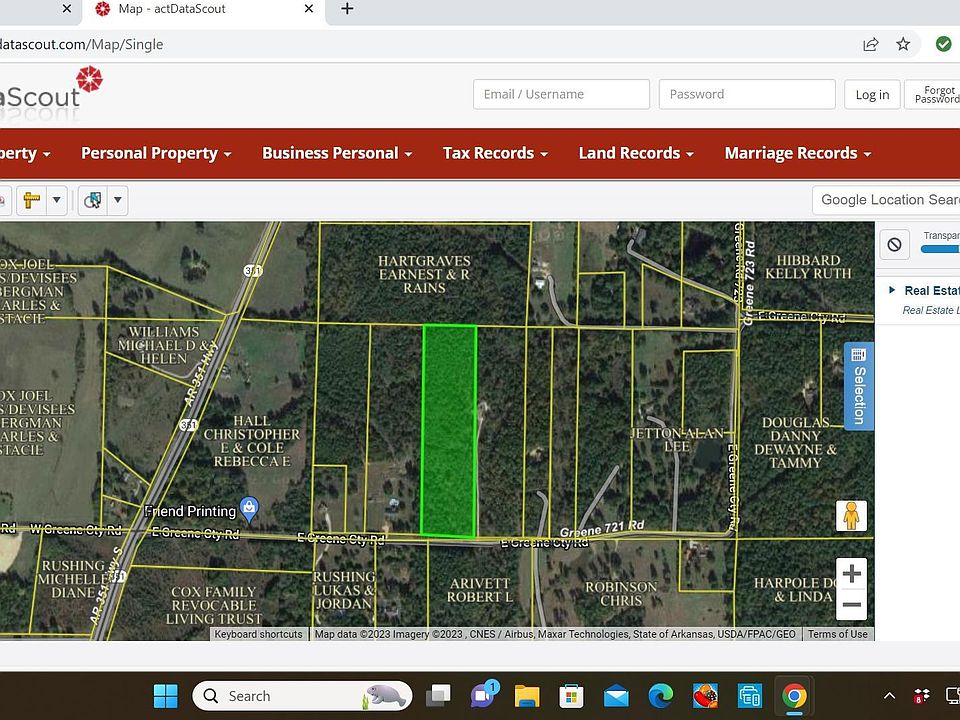960x720 pixels.
Task: Click the Email / Username field
Action: (x=561, y=94)
